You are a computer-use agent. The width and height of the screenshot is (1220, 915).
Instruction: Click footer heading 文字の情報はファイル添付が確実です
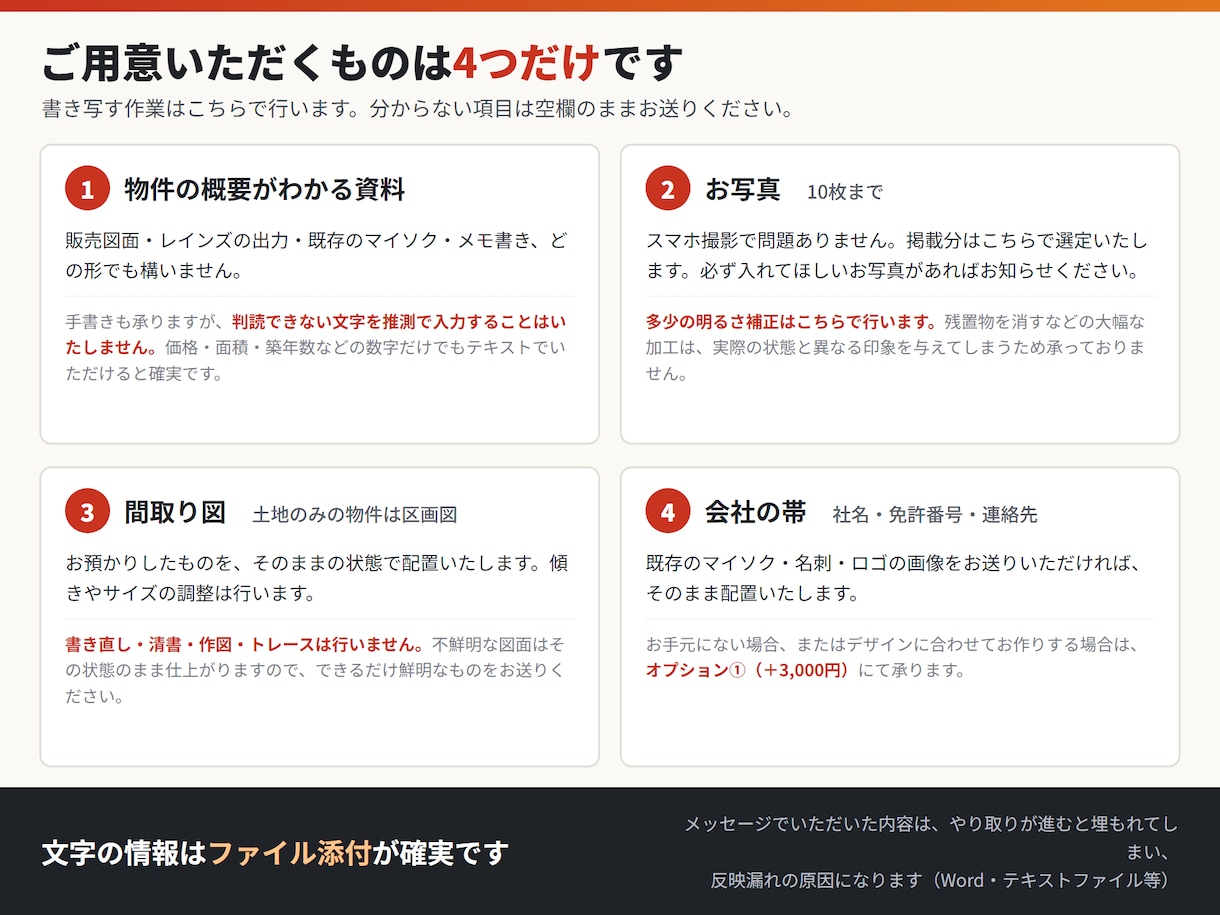point(275,853)
